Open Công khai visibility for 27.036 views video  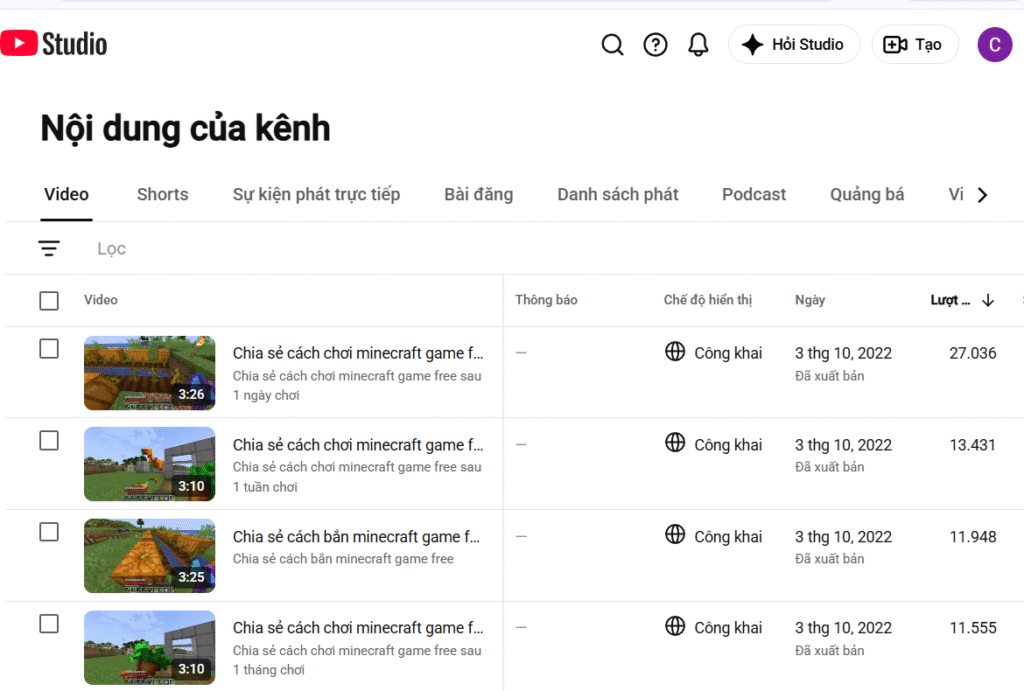pos(728,353)
